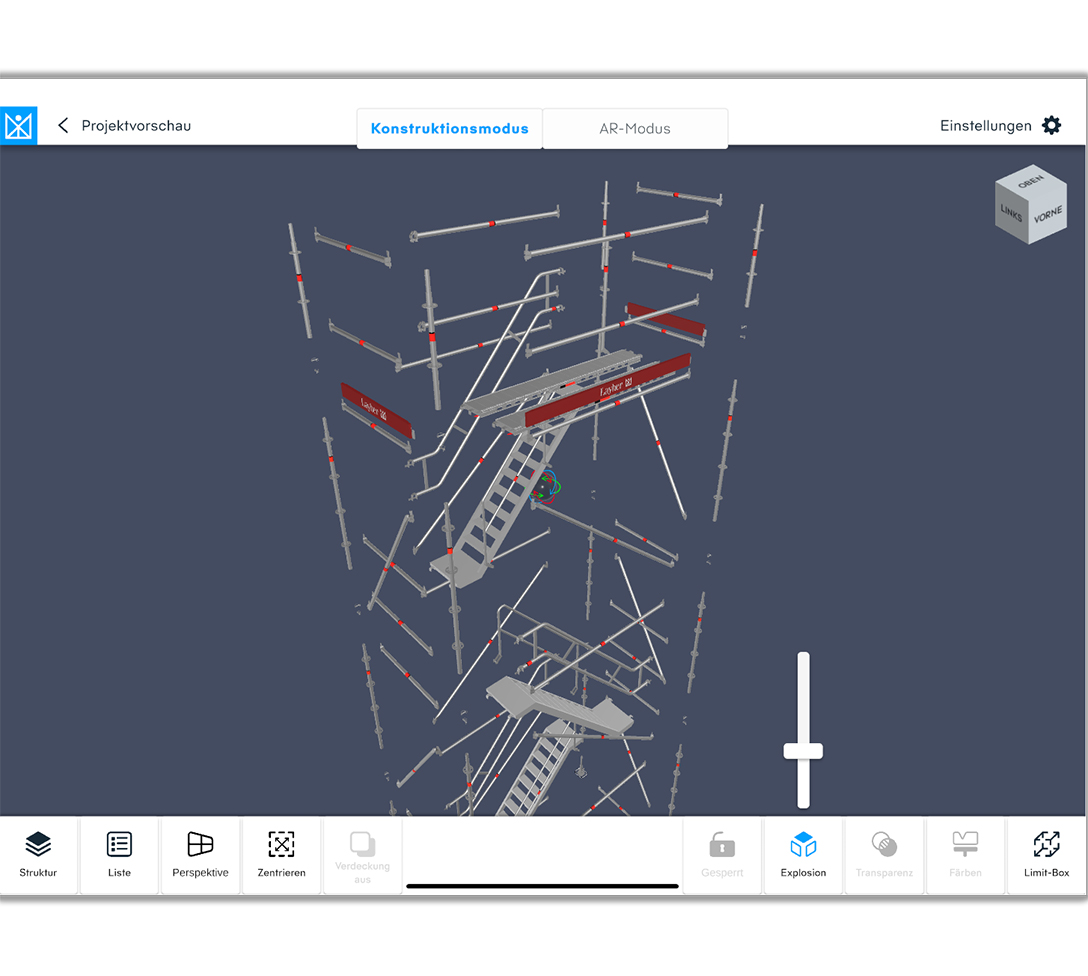
Task: Click the Einstellungen text button
Action: click(x=985, y=126)
